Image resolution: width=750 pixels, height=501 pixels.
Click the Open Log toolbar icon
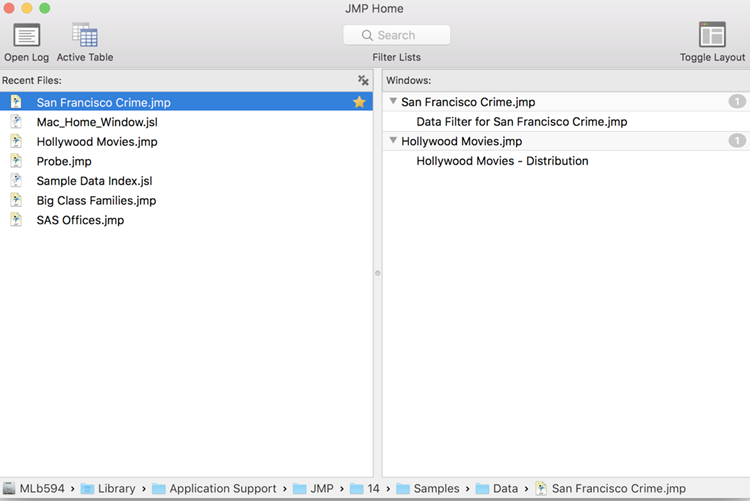click(26, 35)
